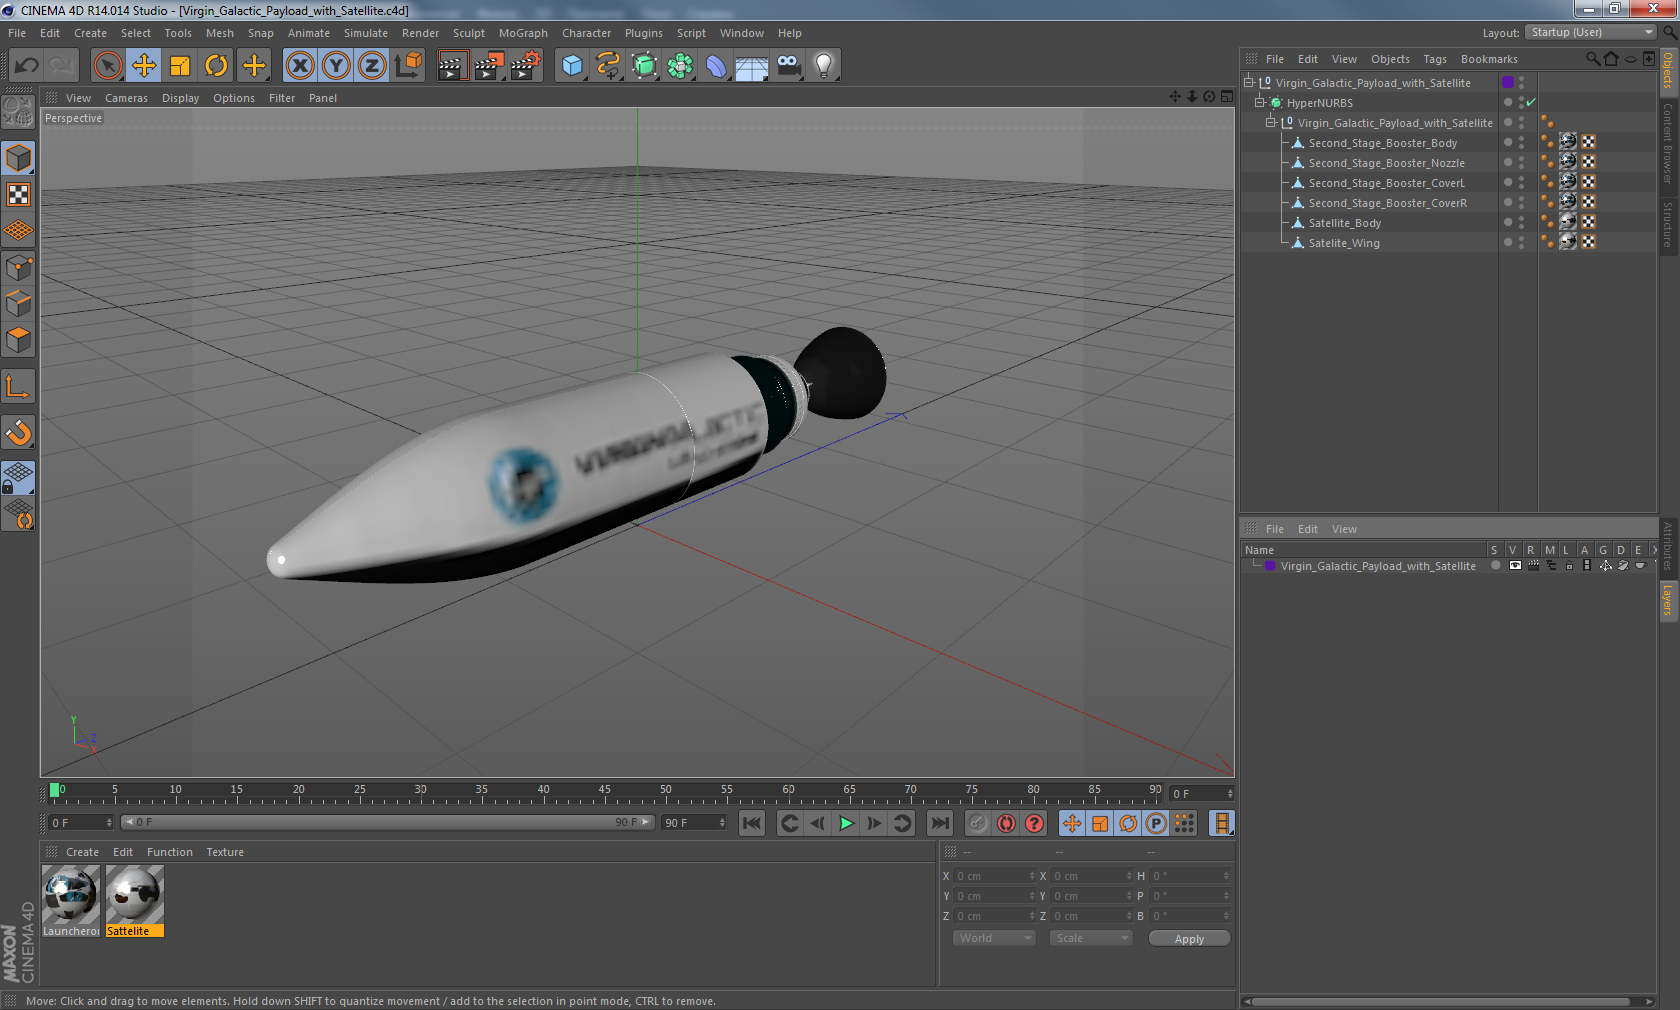Toggle snapping magnet icon
Screen dimensions: 1680x1010
[x=19, y=432]
